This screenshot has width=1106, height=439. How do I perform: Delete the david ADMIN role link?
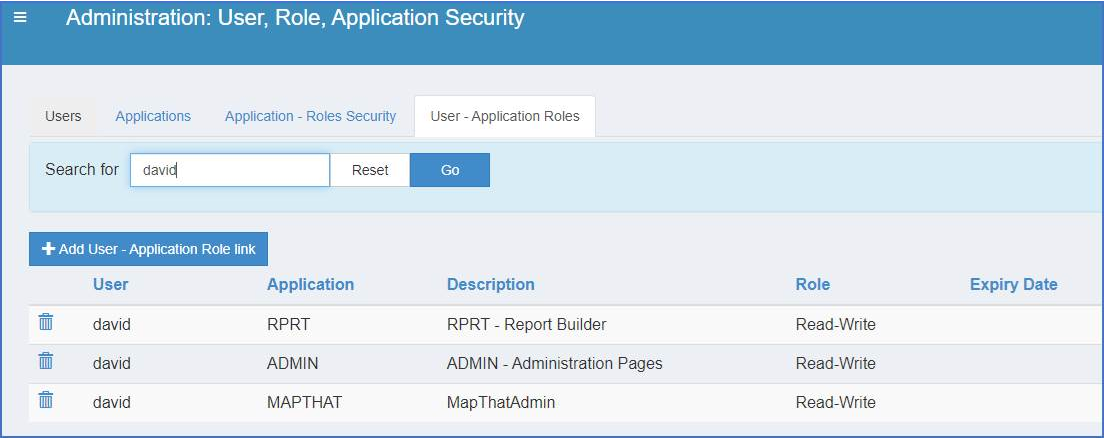(46, 361)
